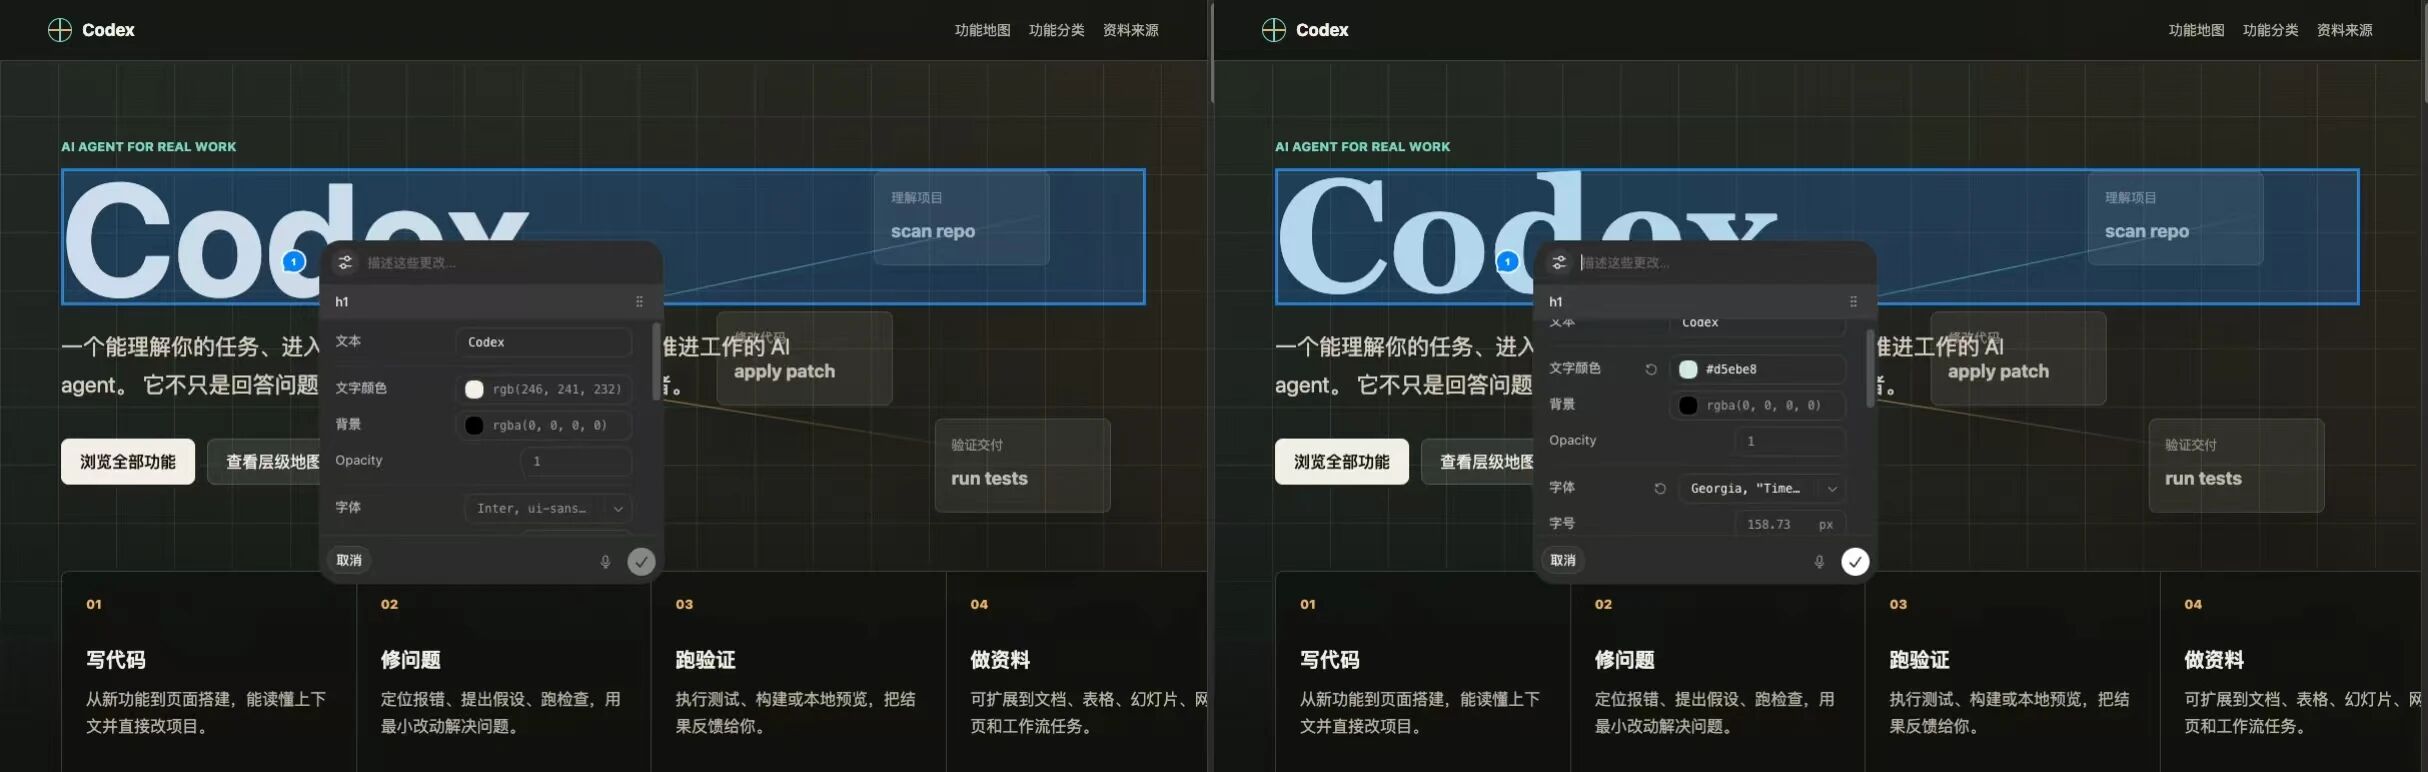Click 浏览全部功能 button in left view
Viewport: 2428px width, 772px height.
128,461
